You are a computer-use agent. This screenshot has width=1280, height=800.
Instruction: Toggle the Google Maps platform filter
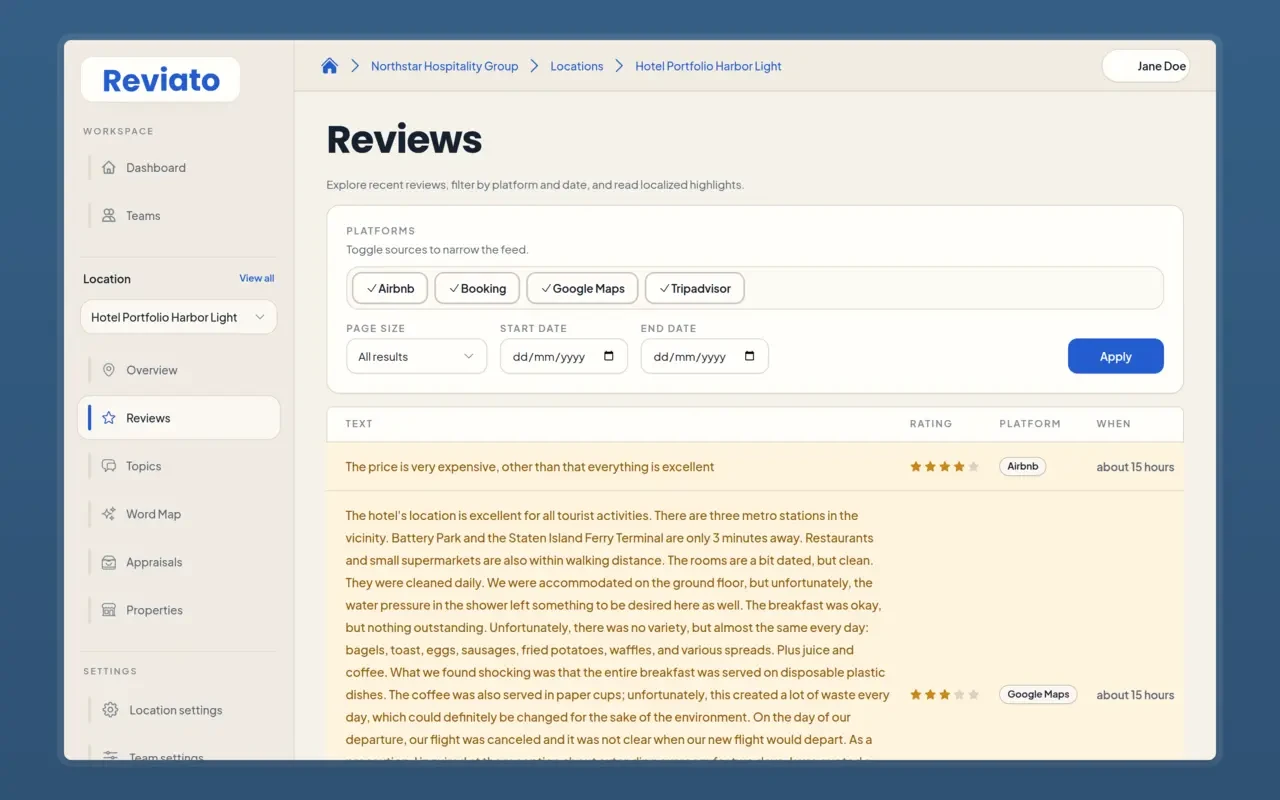coord(583,288)
